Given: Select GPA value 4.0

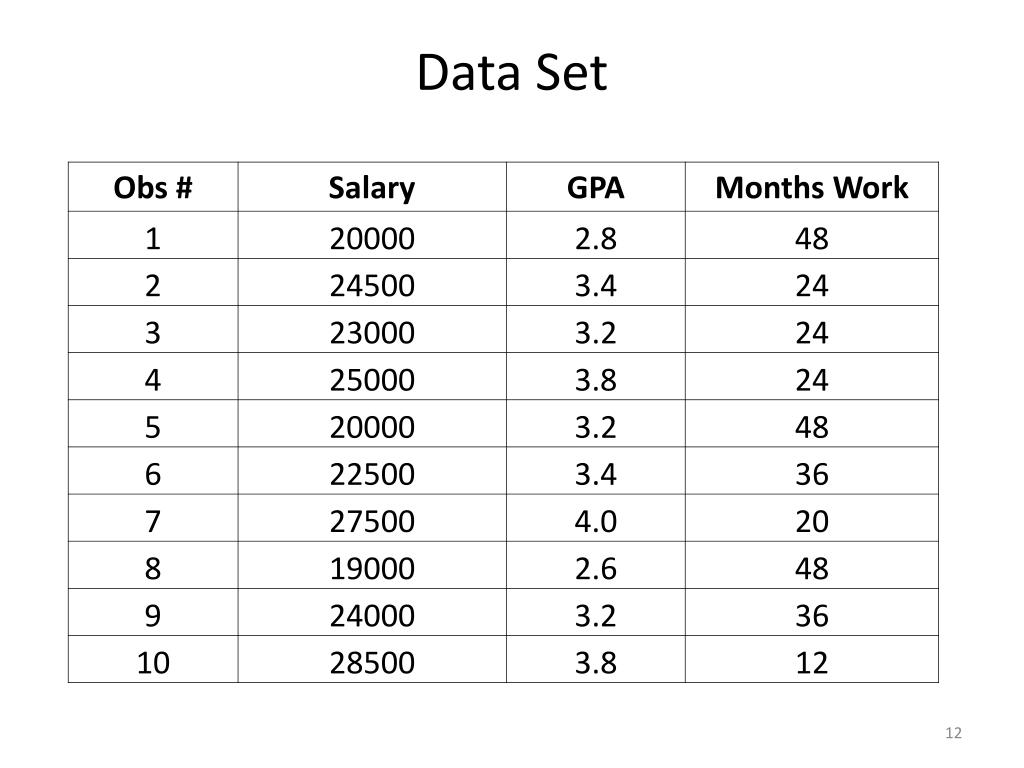Looking at the screenshot, I should coord(596,522).
